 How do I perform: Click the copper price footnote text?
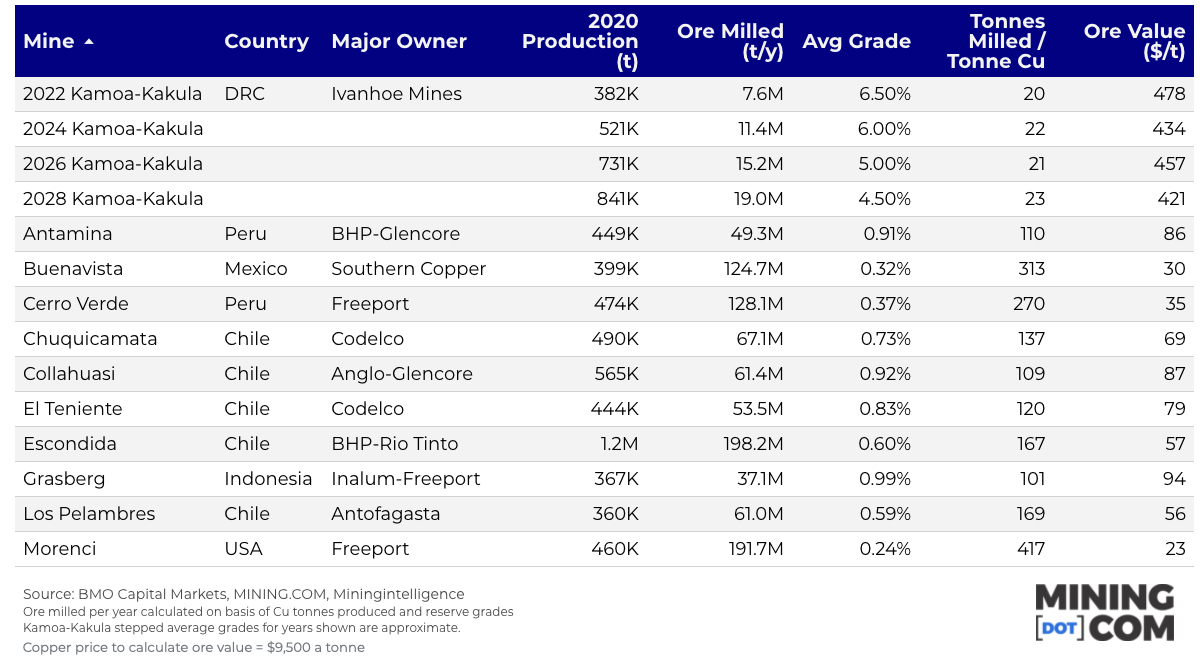tap(193, 647)
